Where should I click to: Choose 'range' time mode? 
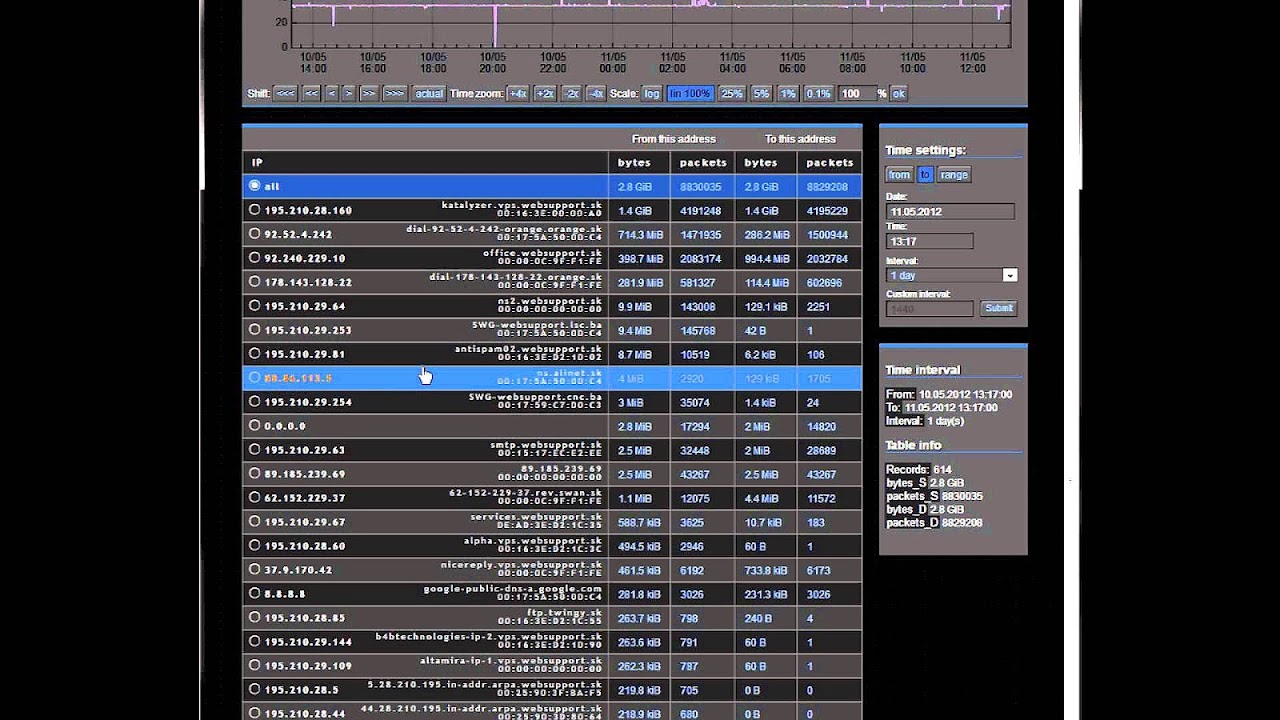(x=954, y=174)
